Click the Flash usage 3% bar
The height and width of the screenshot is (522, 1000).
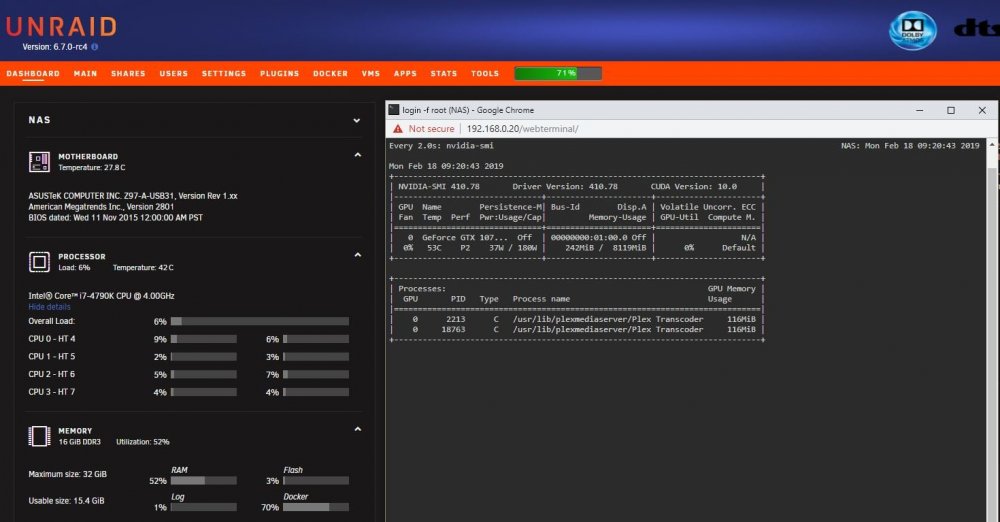[x=316, y=481]
